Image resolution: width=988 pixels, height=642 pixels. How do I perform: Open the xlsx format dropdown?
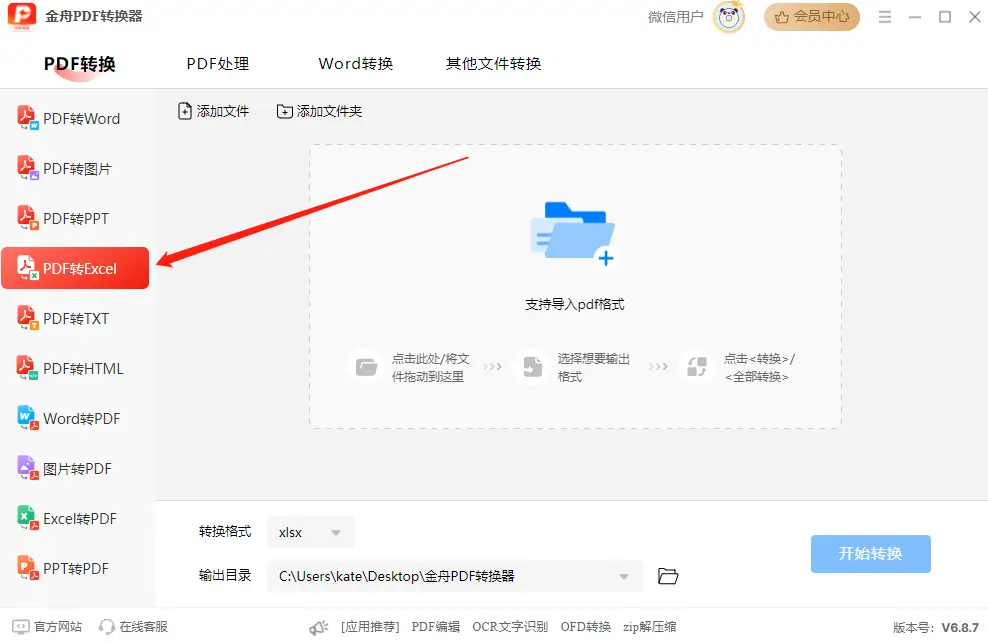pyautogui.click(x=310, y=532)
